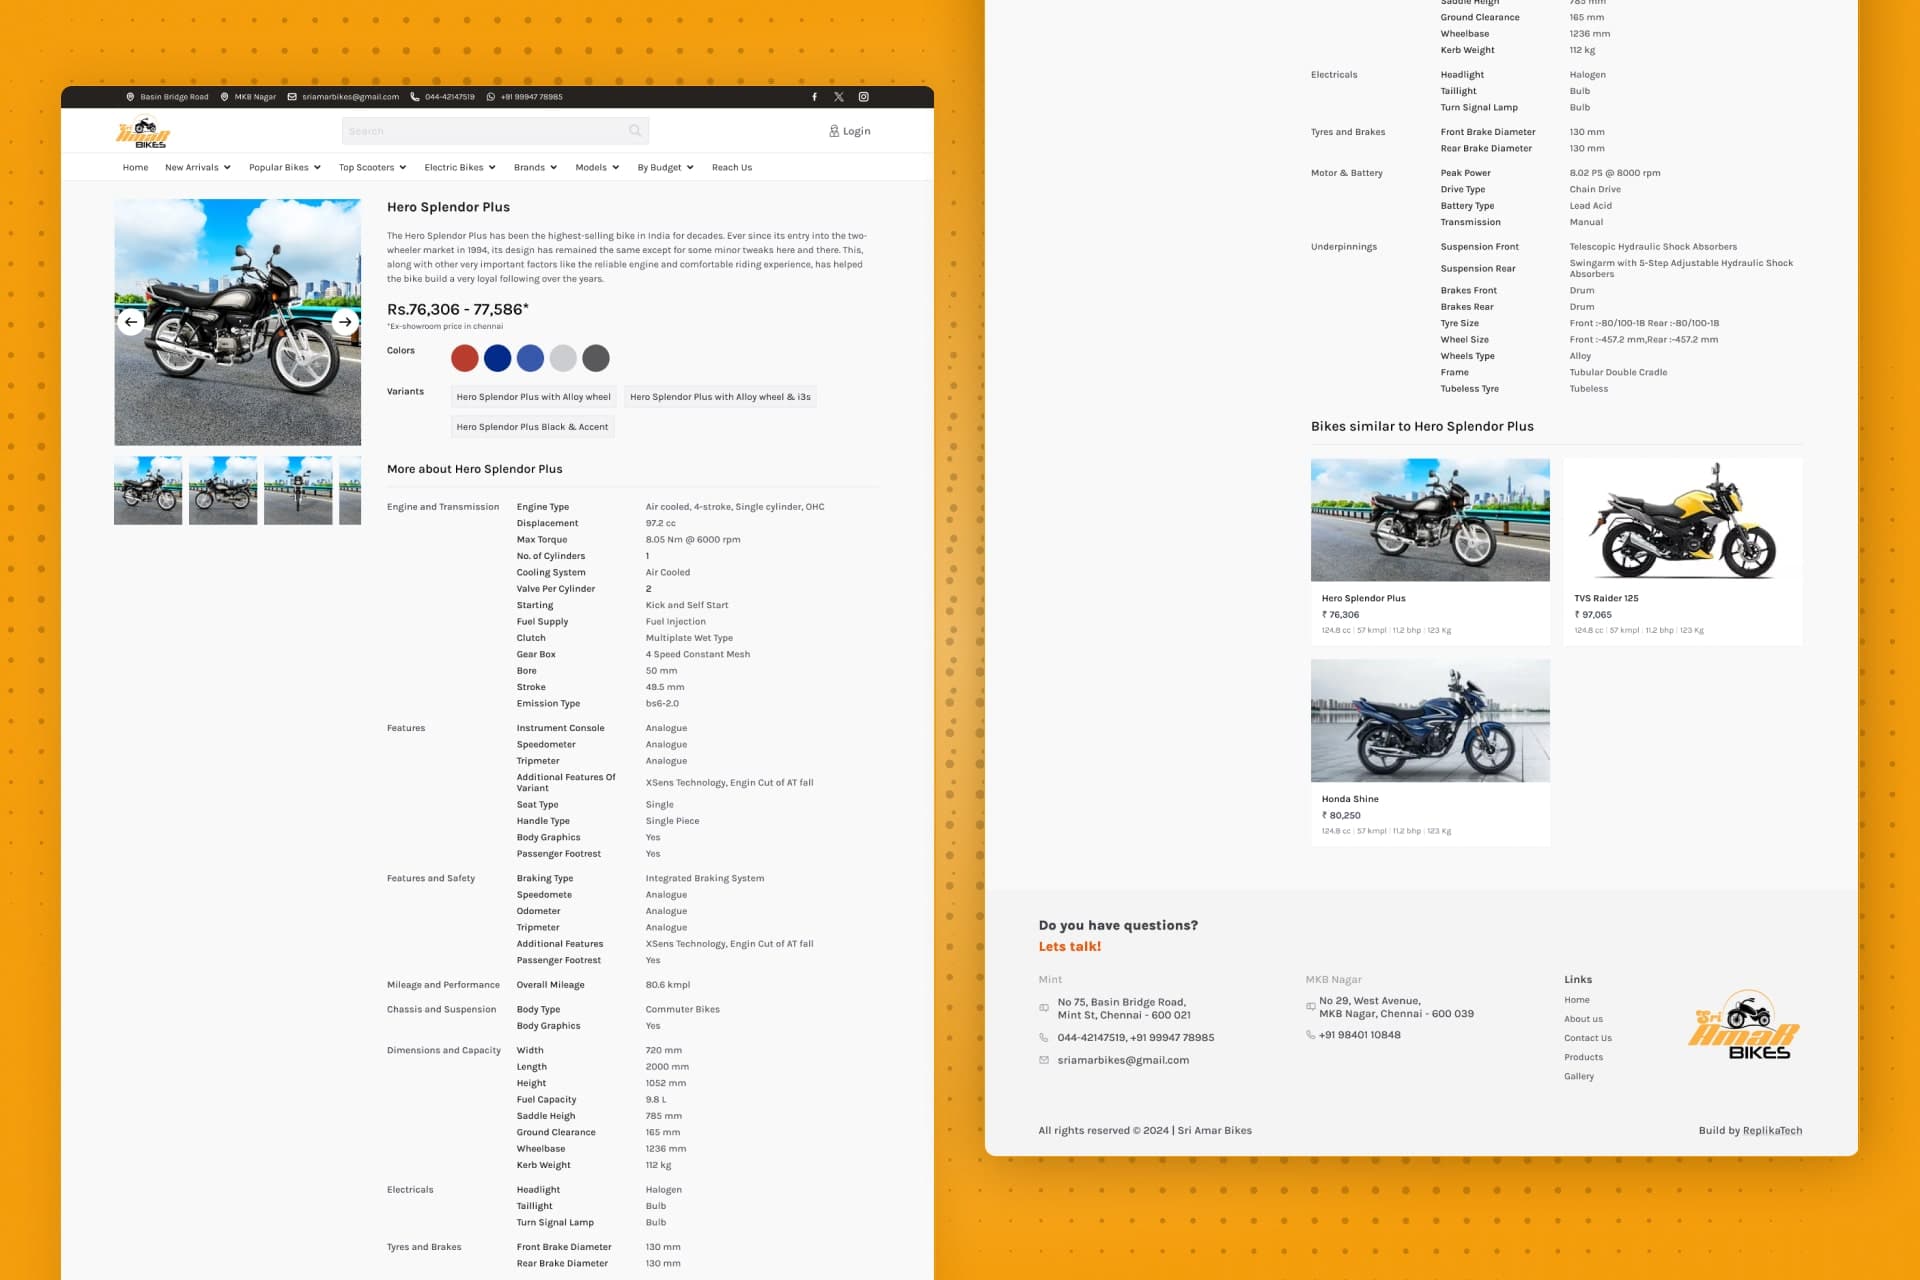Select the Alloy wheel & i3s variant
Image resolution: width=1920 pixels, height=1280 pixels.
pyautogui.click(x=720, y=396)
